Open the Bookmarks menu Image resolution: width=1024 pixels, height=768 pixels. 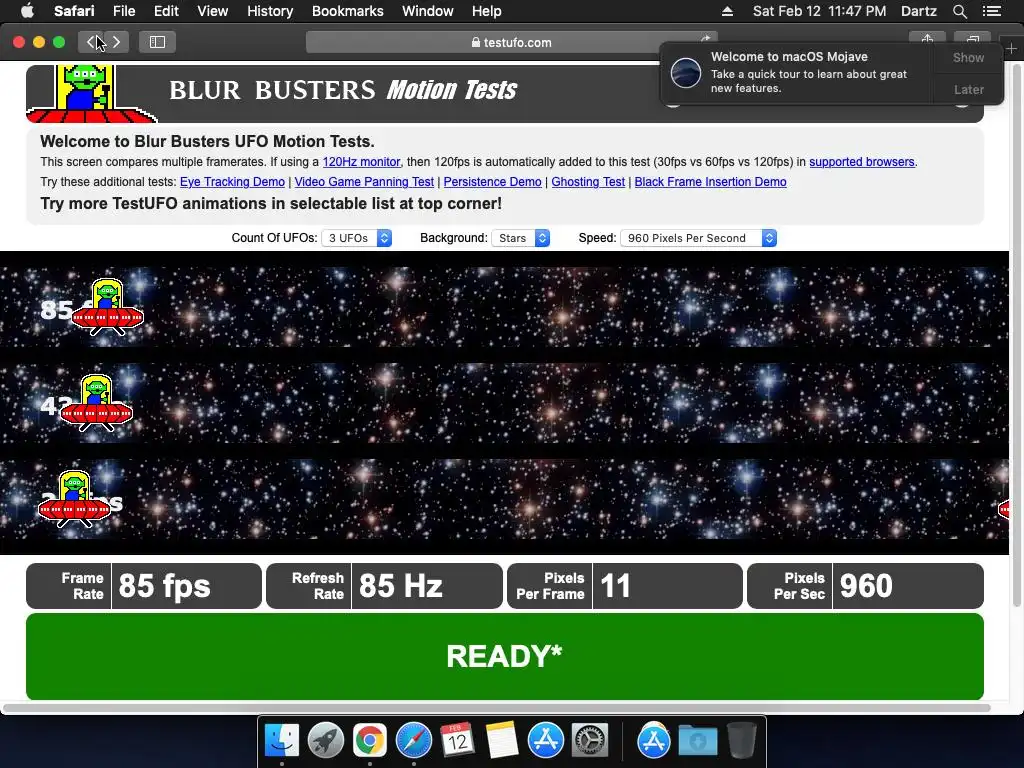coord(347,11)
